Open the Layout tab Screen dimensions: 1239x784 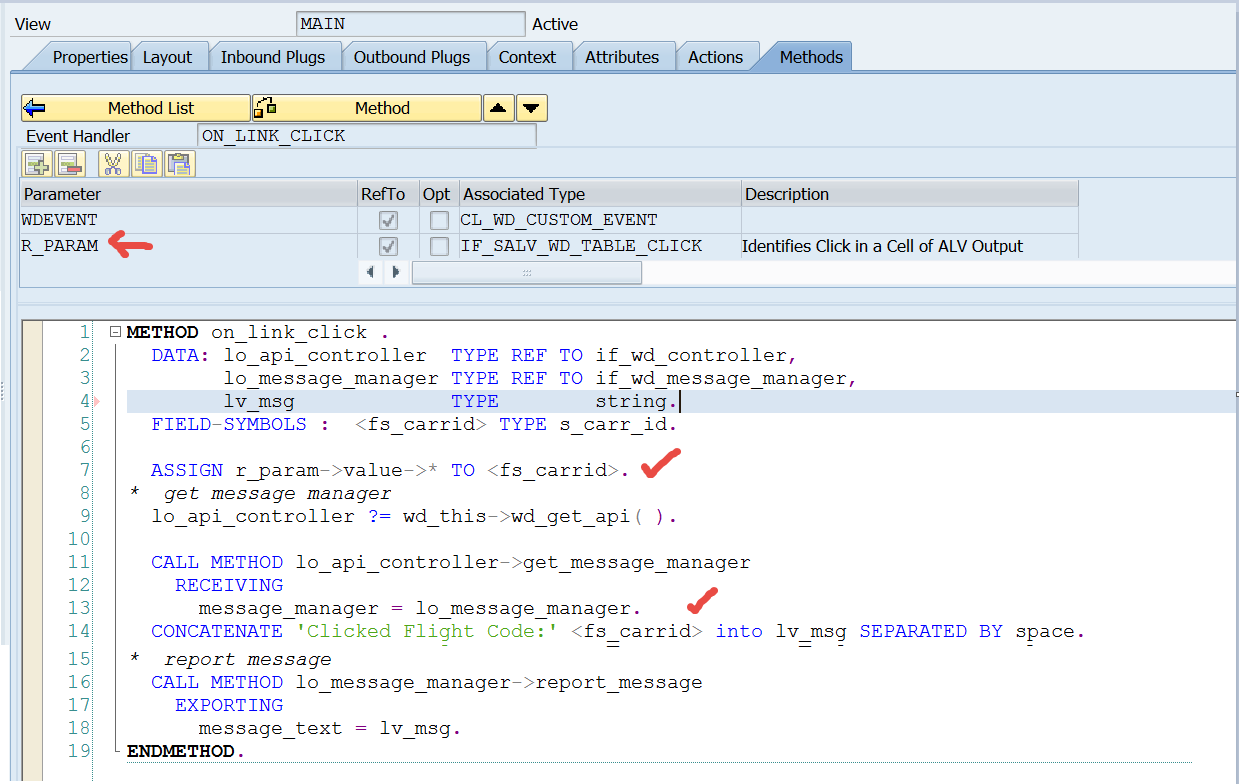point(167,57)
